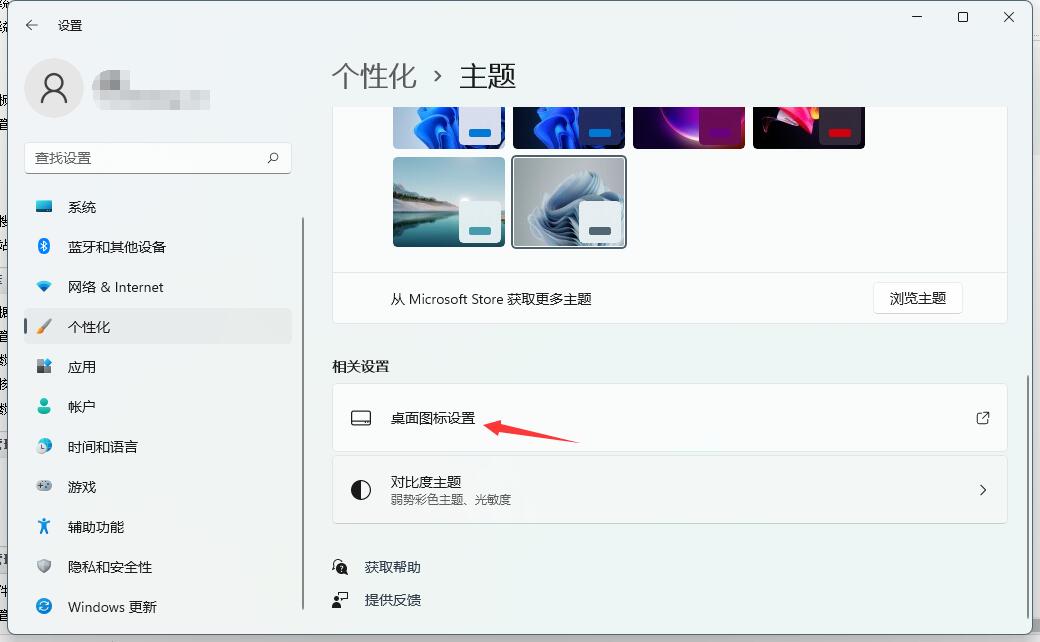Viewport: 1040px width, 642px height.
Task: Click the Bluetooth icon in sidebar
Action: click(x=44, y=247)
